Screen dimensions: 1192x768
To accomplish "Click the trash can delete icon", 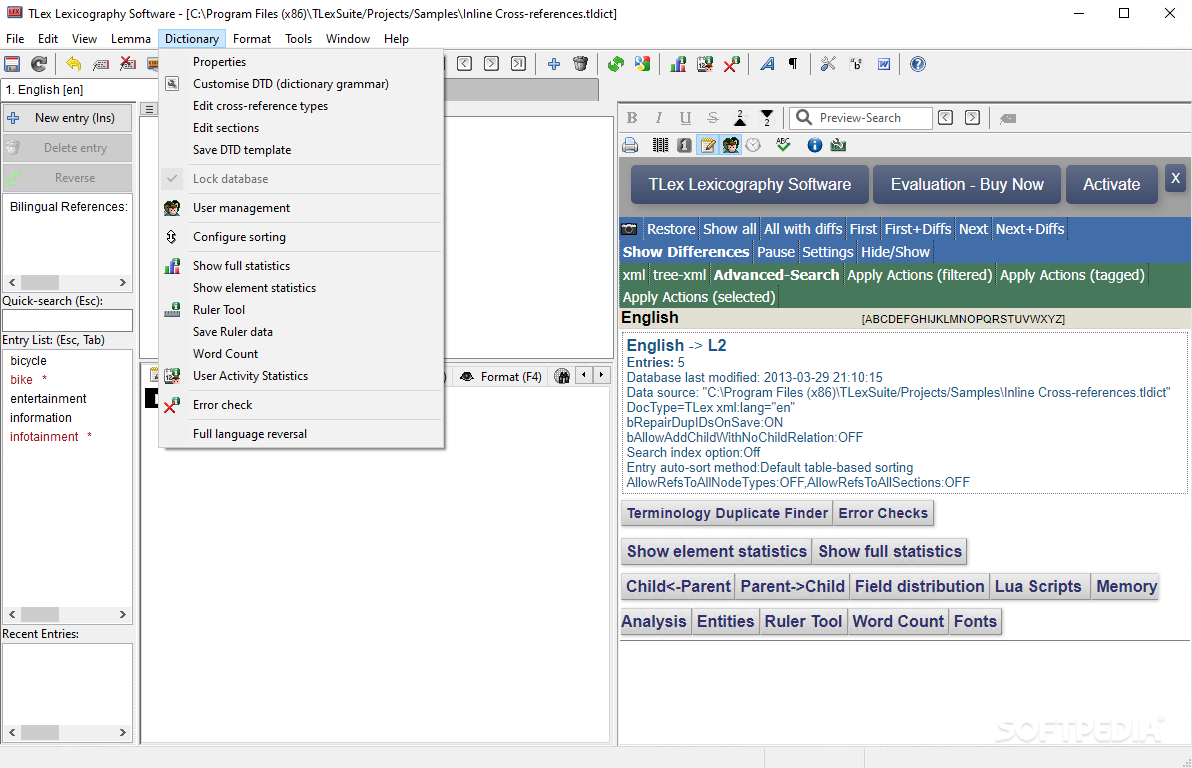I will 580,64.
